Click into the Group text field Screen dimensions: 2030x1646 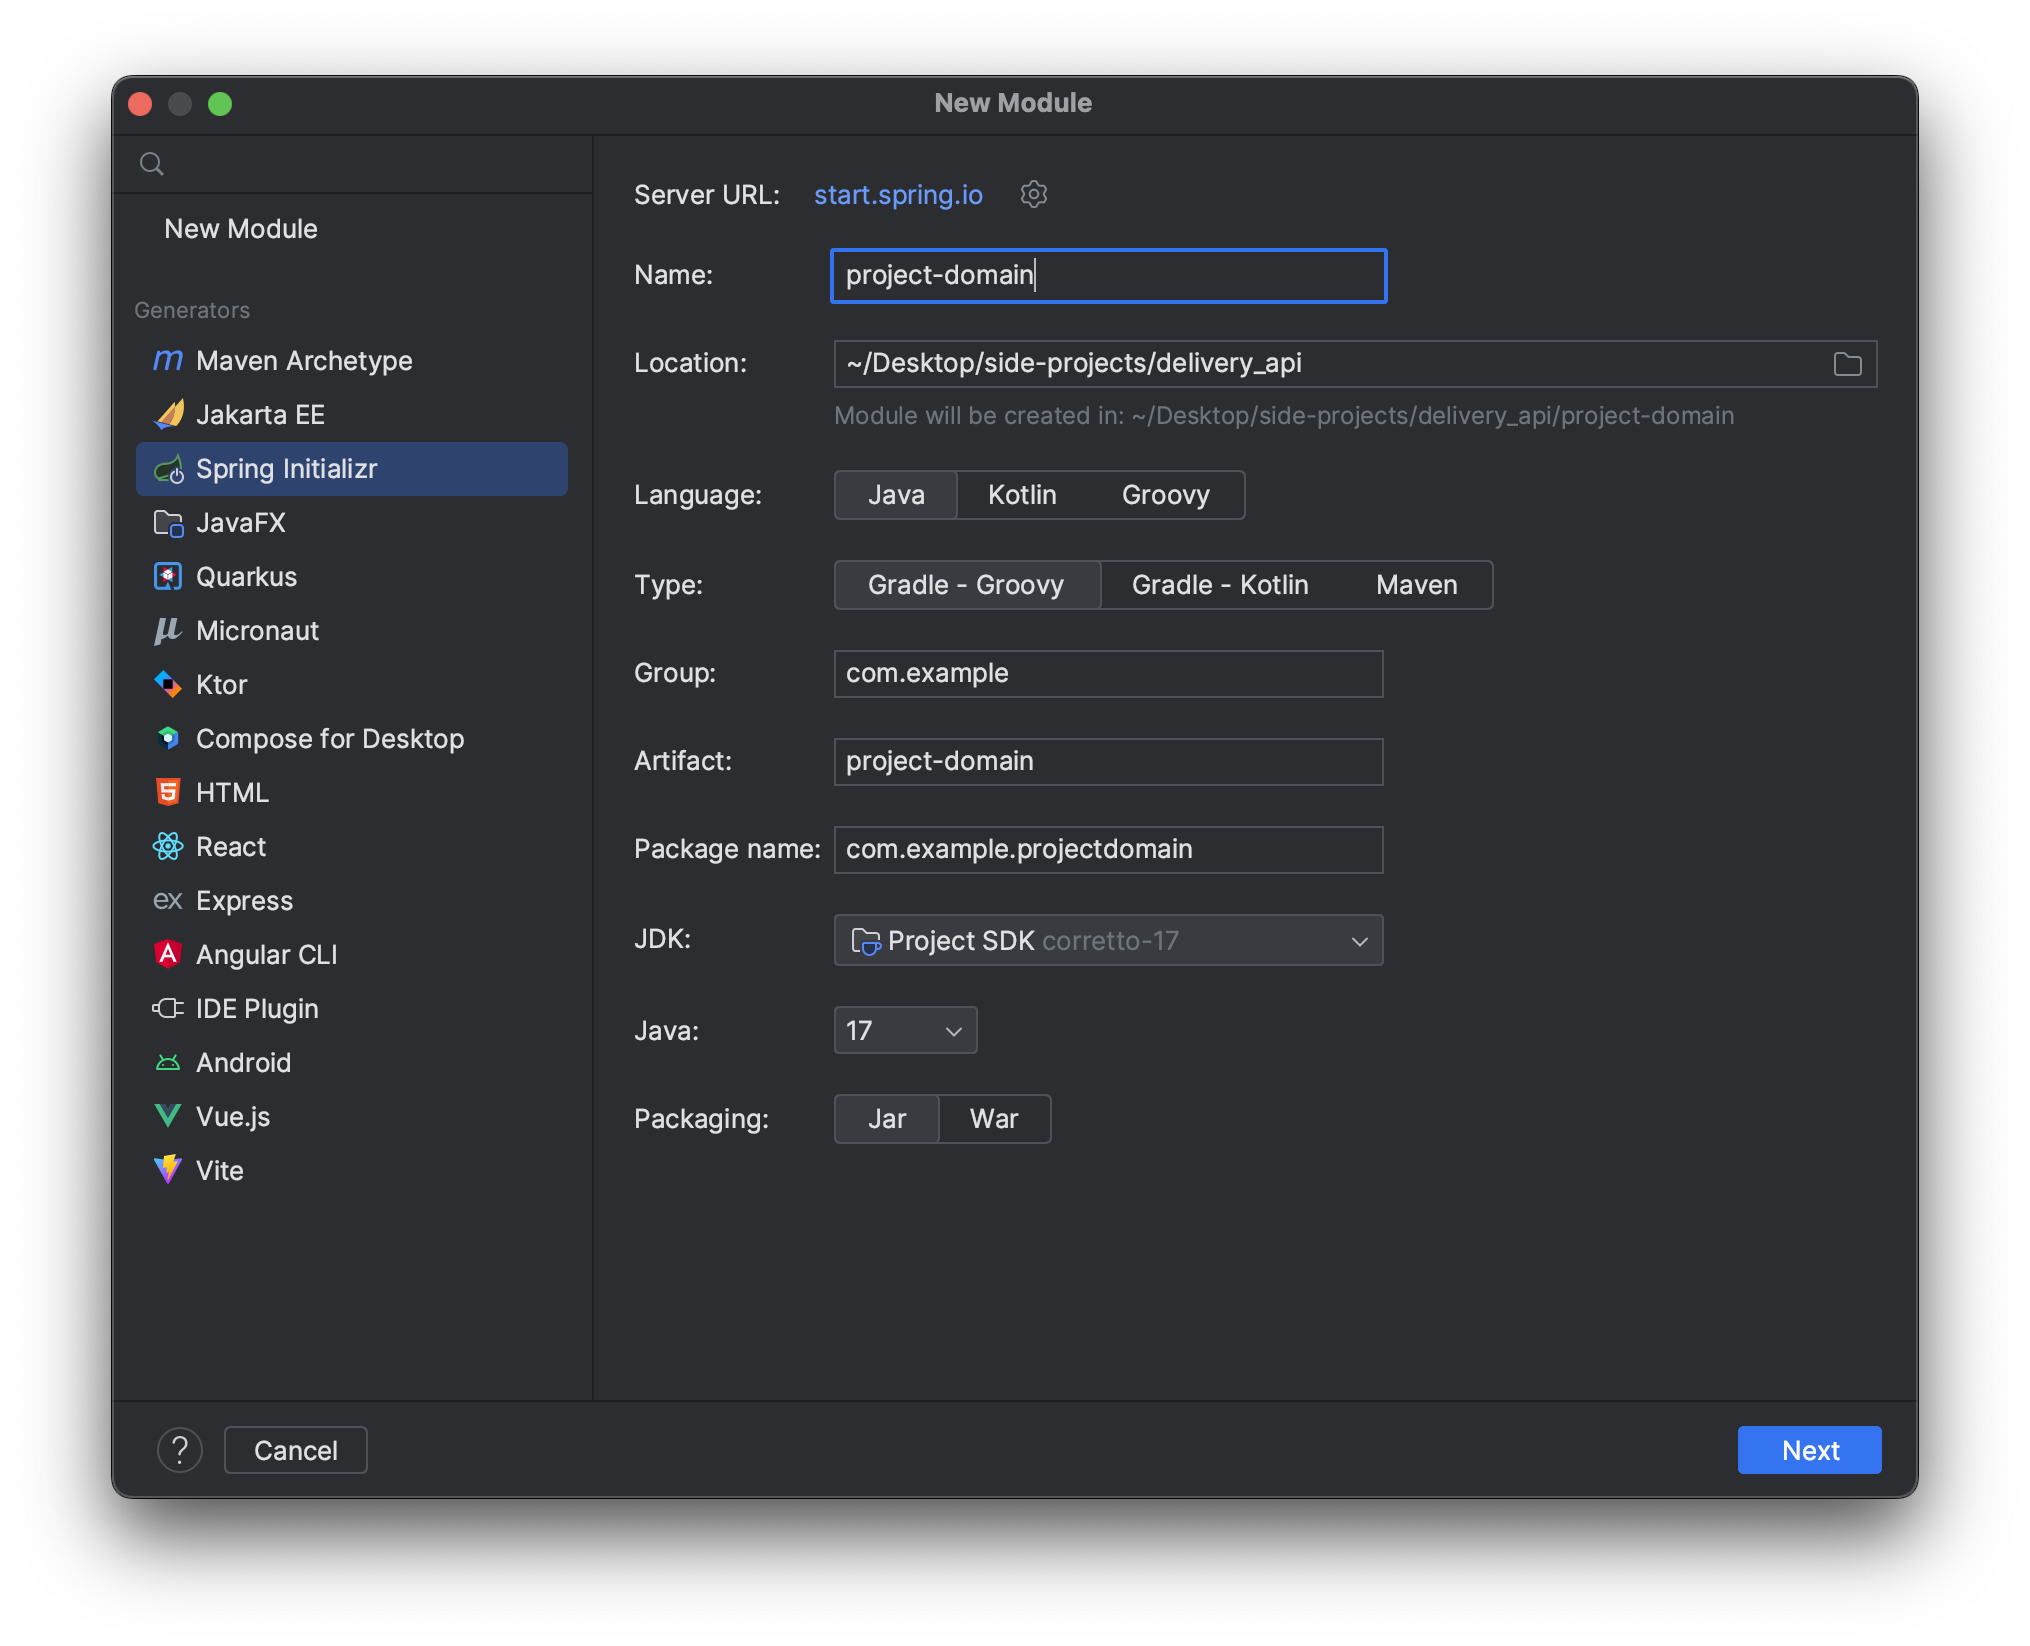coord(1108,674)
